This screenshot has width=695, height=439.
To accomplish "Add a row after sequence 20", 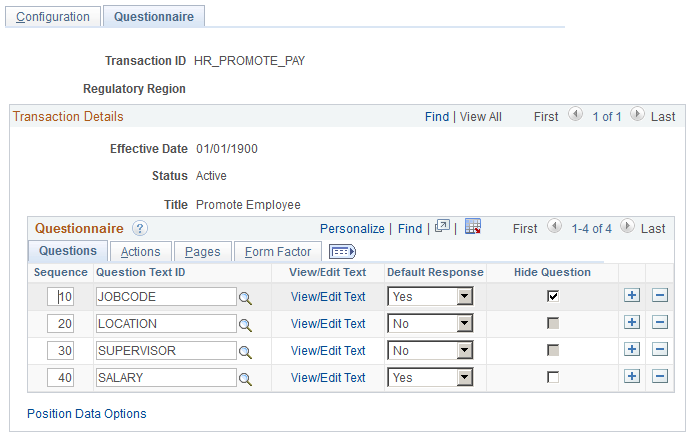I will click(632, 322).
